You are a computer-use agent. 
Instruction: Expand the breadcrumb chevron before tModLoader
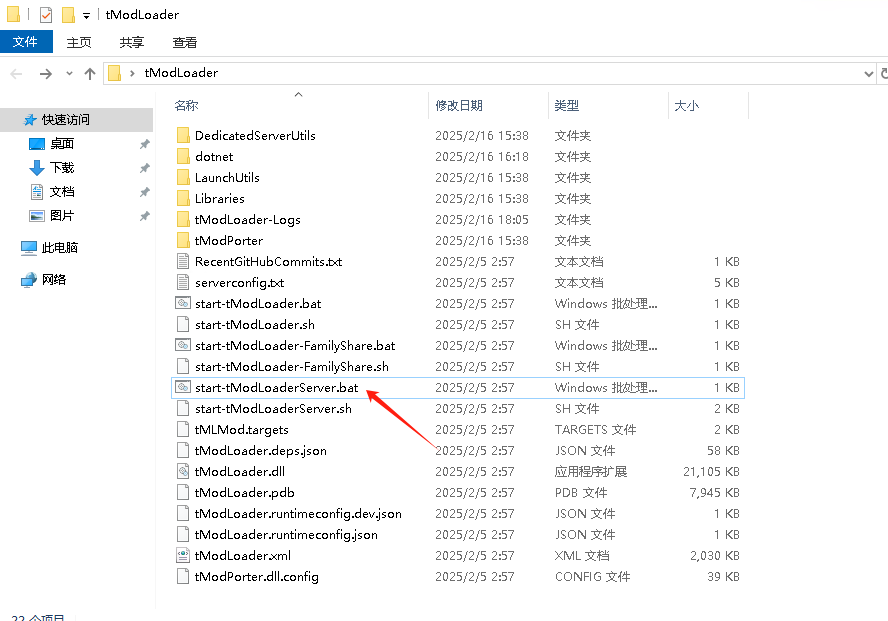pyautogui.click(x=132, y=73)
